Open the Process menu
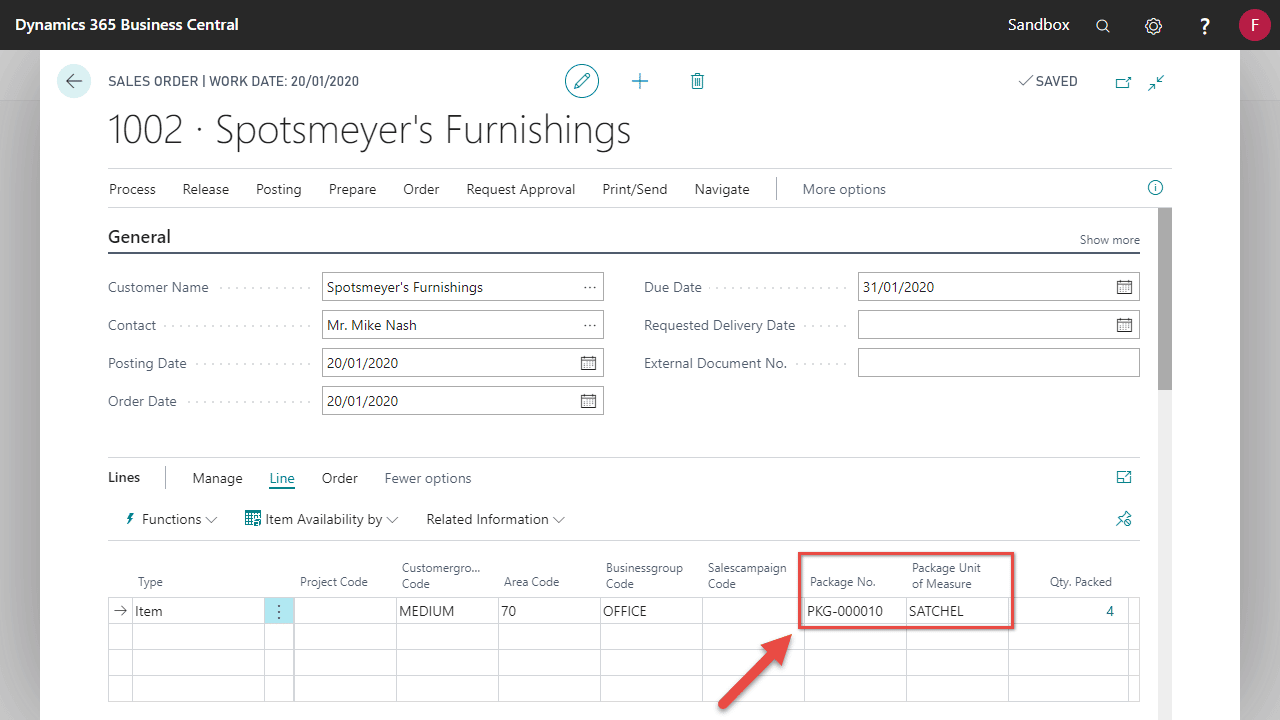This screenshot has width=1280, height=720. [132, 189]
